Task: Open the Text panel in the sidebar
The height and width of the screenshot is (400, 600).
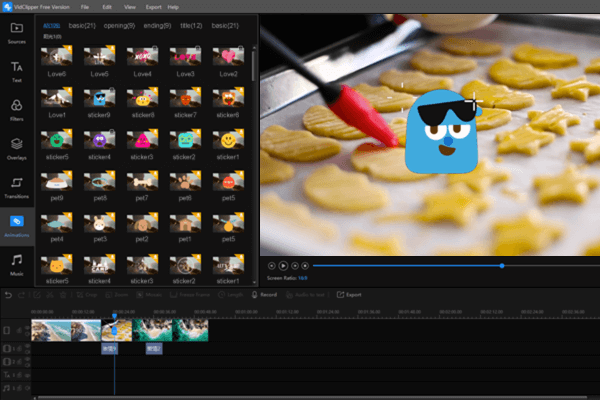Action: [x=16, y=72]
